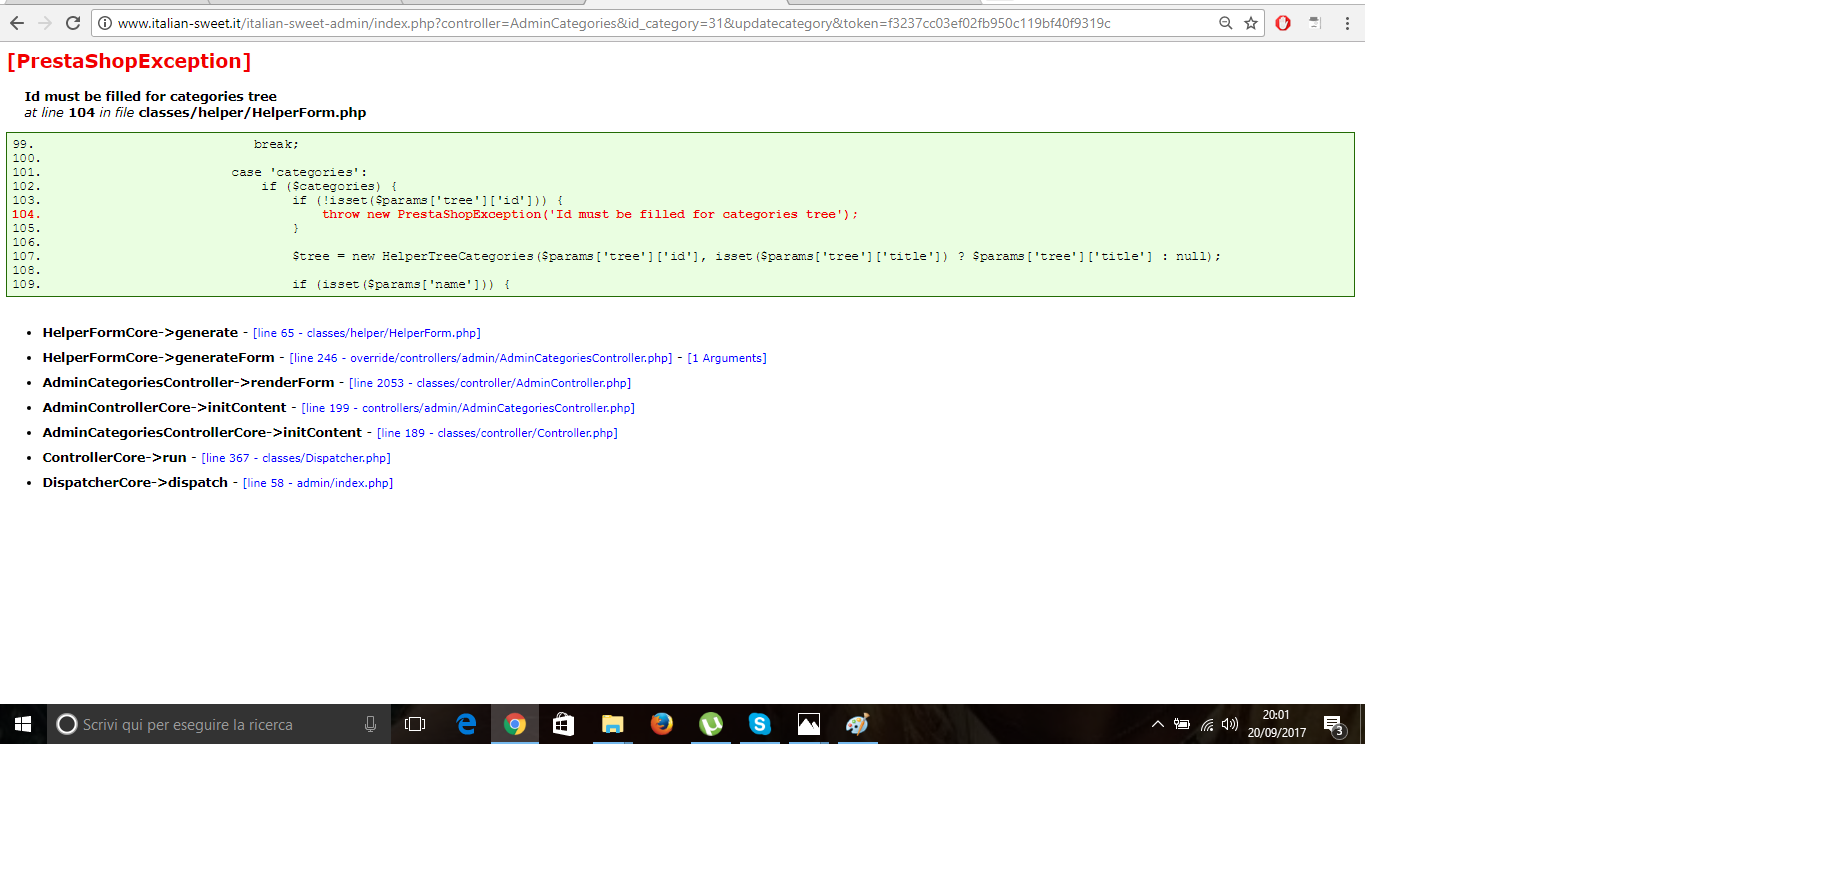
Task: Click the 'HelperFormCore->generateForm' trace entry
Action: [158, 358]
